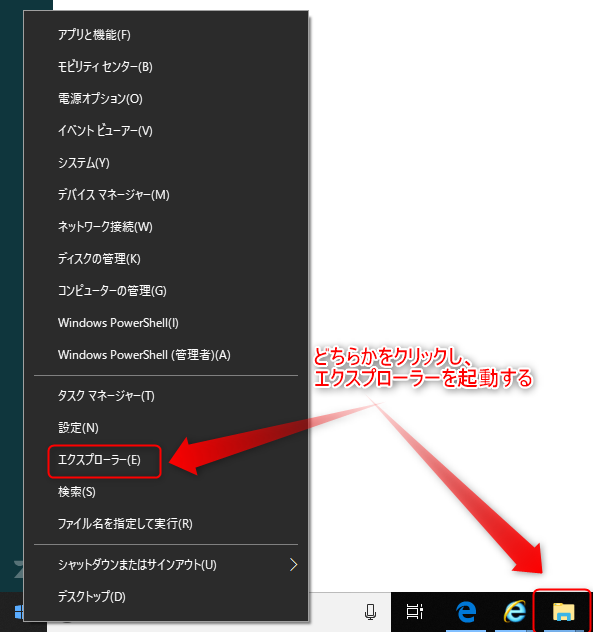This screenshot has width=593, height=632.
Task: Click the microphone icon in search box
Action: (x=370, y=611)
